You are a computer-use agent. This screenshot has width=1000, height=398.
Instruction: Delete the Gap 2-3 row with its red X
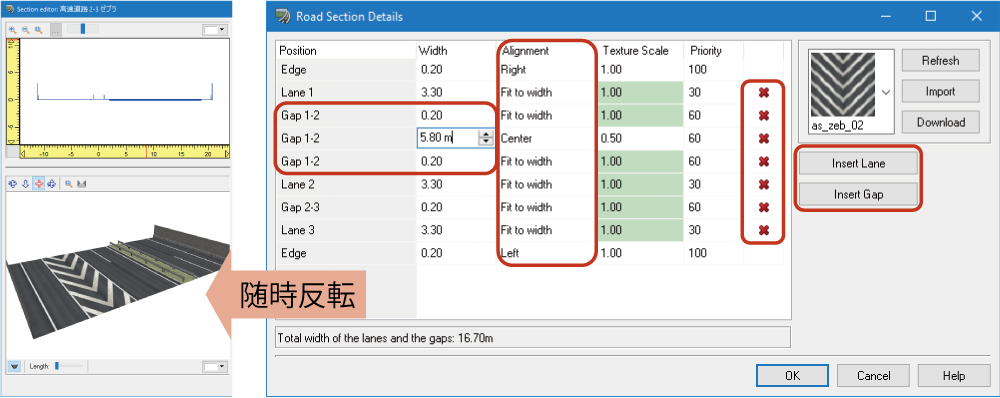point(763,208)
